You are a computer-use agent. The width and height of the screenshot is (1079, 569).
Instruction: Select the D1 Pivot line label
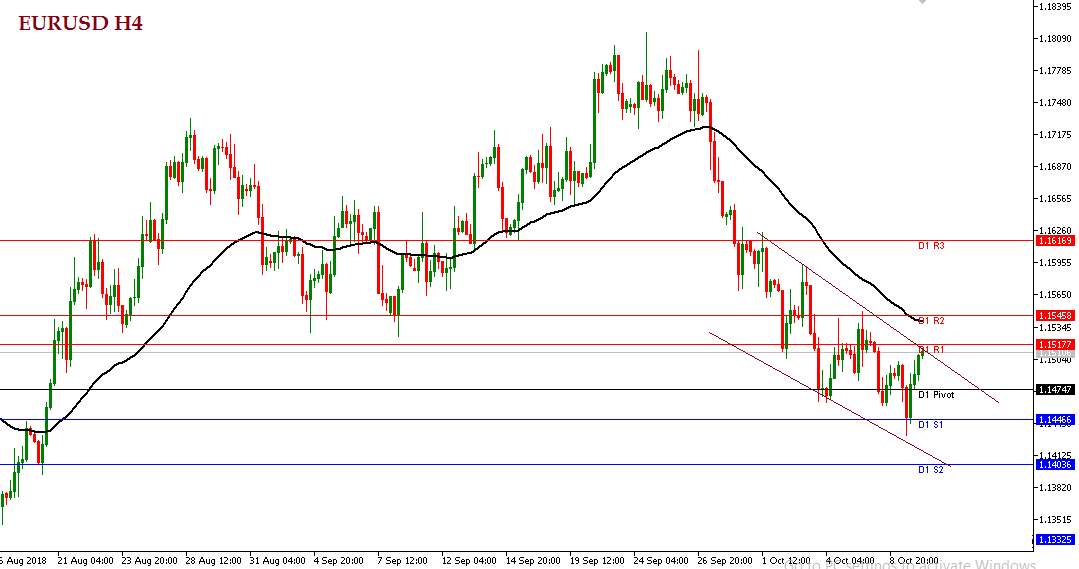click(936, 395)
